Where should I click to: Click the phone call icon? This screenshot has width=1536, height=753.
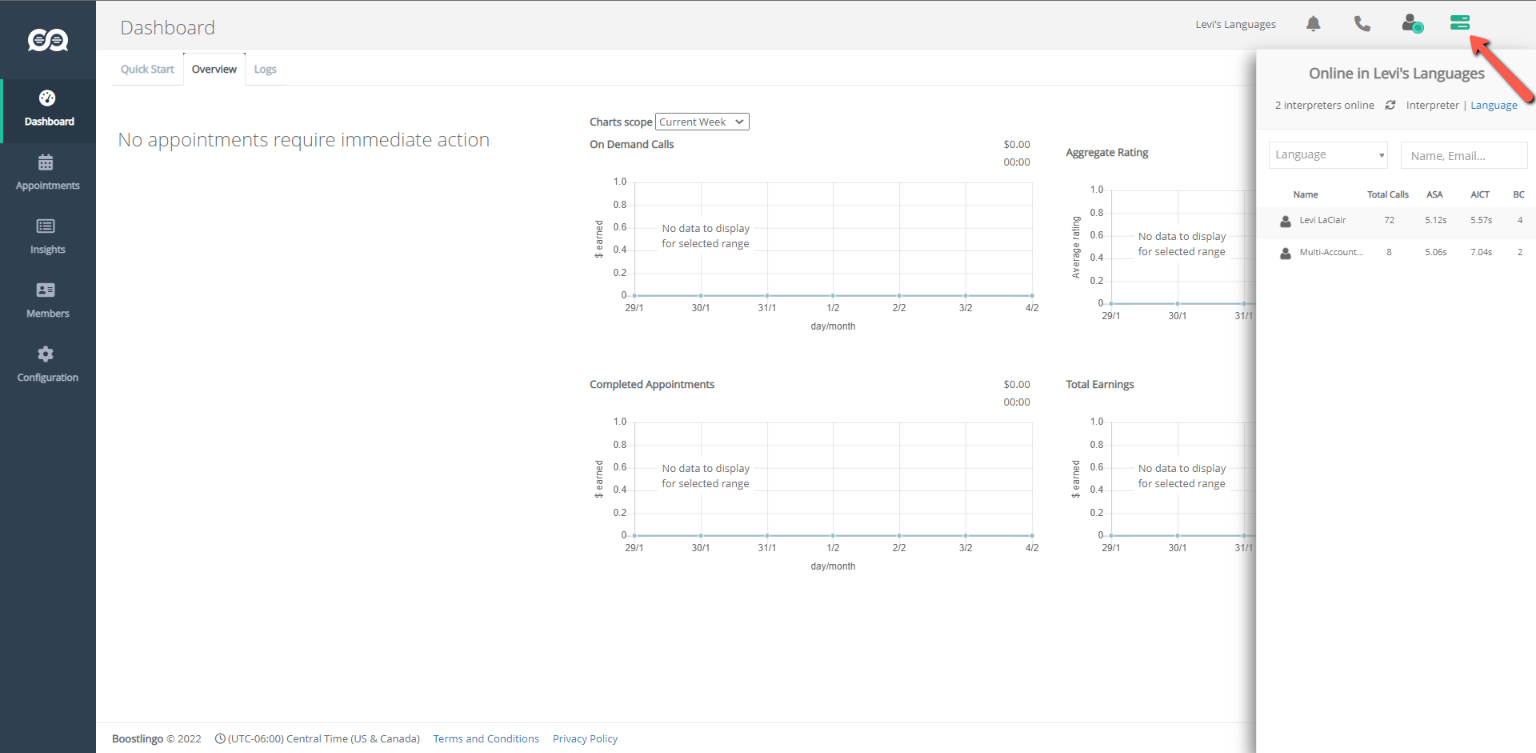point(1362,24)
